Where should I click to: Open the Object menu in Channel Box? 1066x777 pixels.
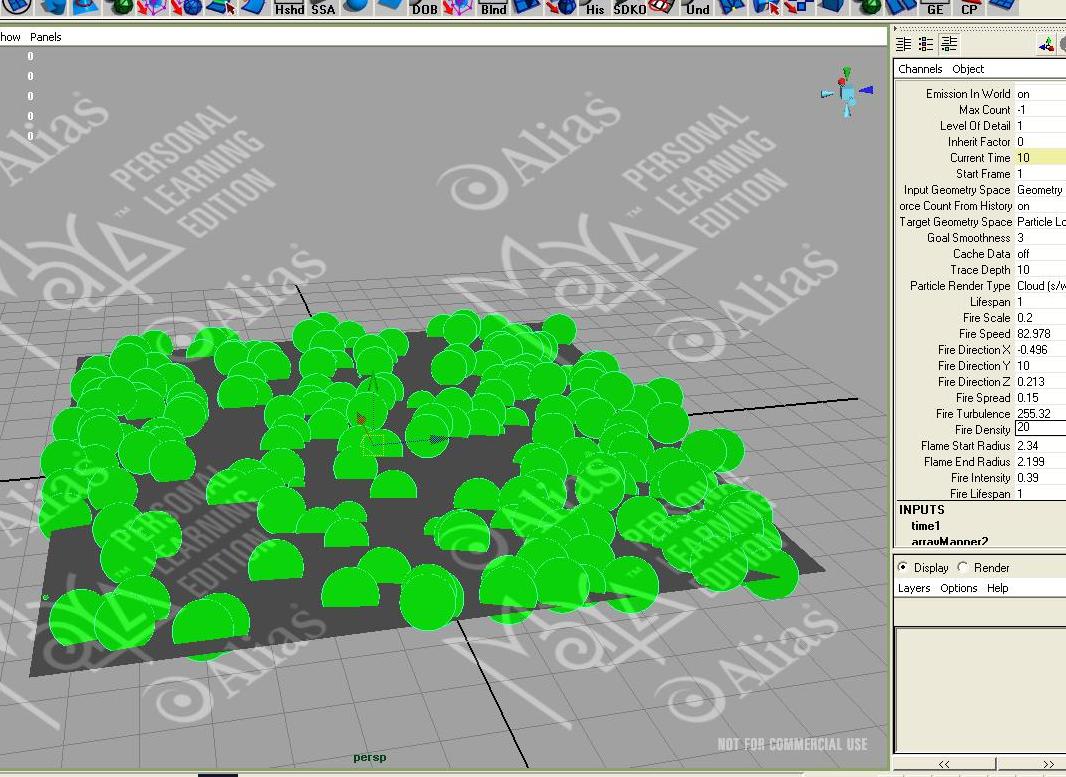[968, 69]
